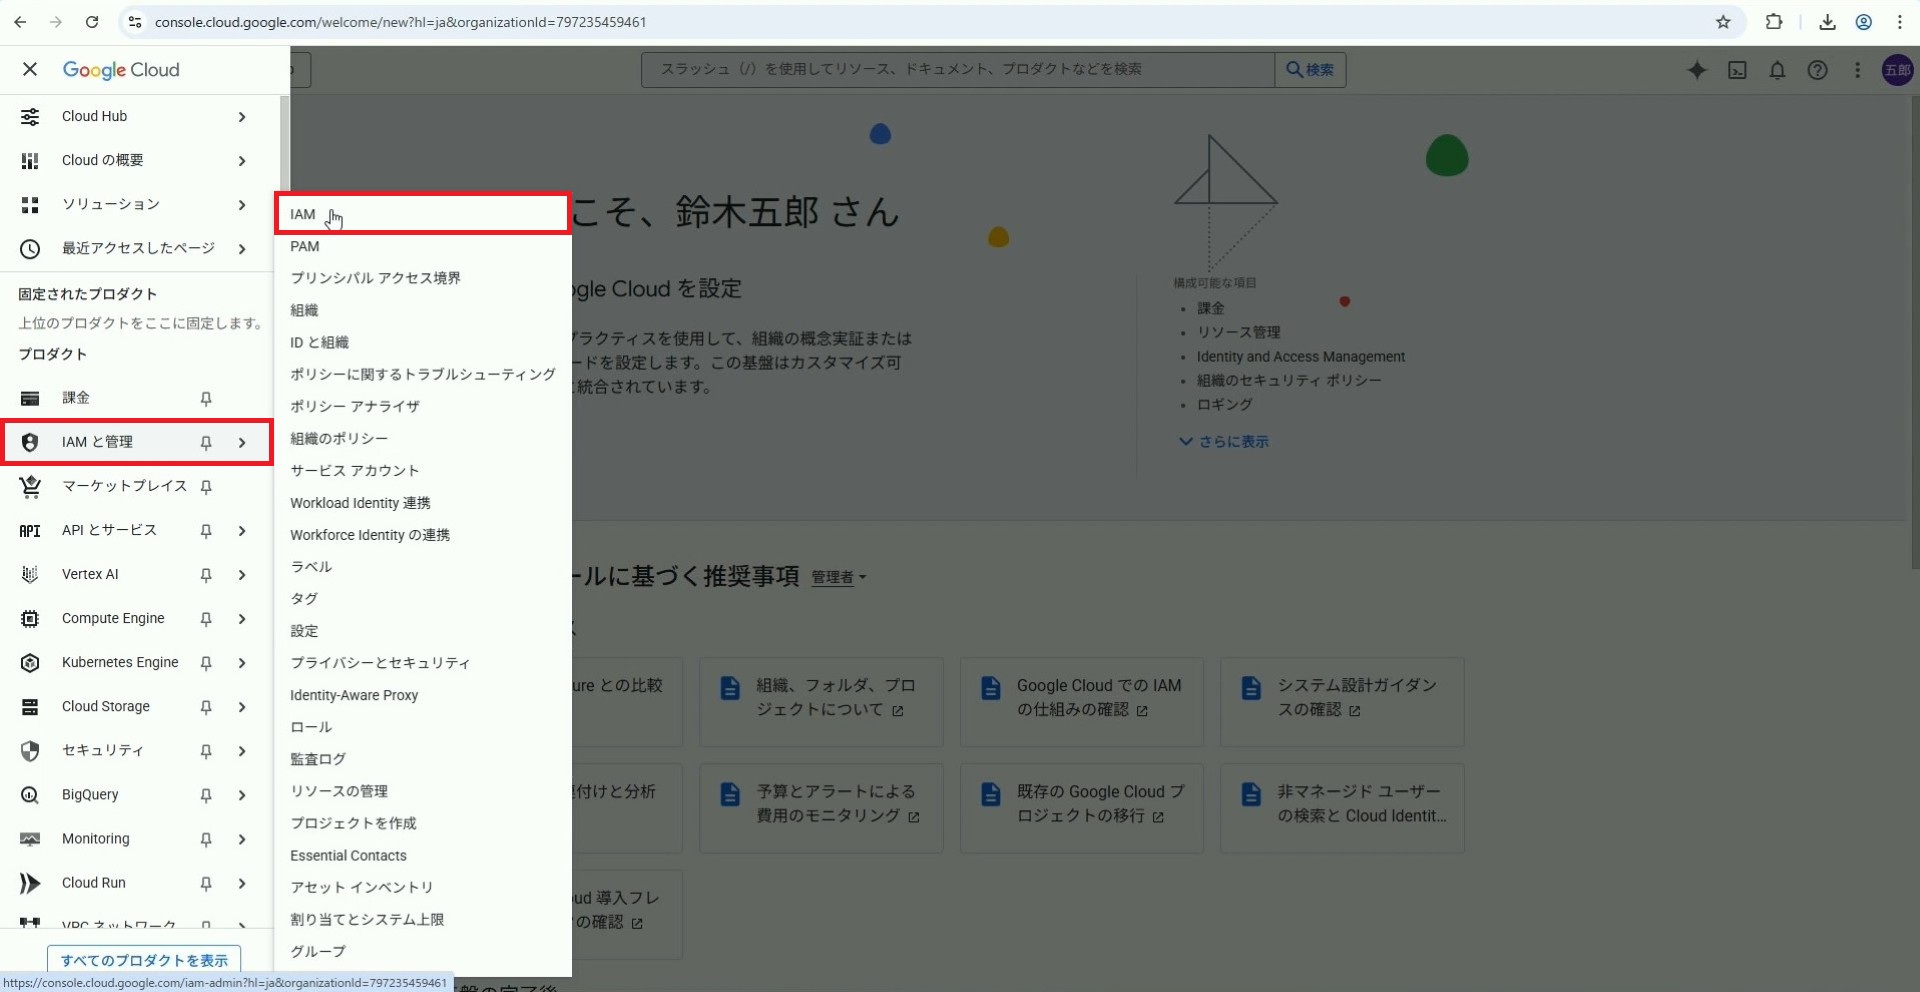The height and width of the screenshot is (992, 1920).
Task: Click the Google Cloud logo
Action: pyautogui.click(x=121, y=70)
